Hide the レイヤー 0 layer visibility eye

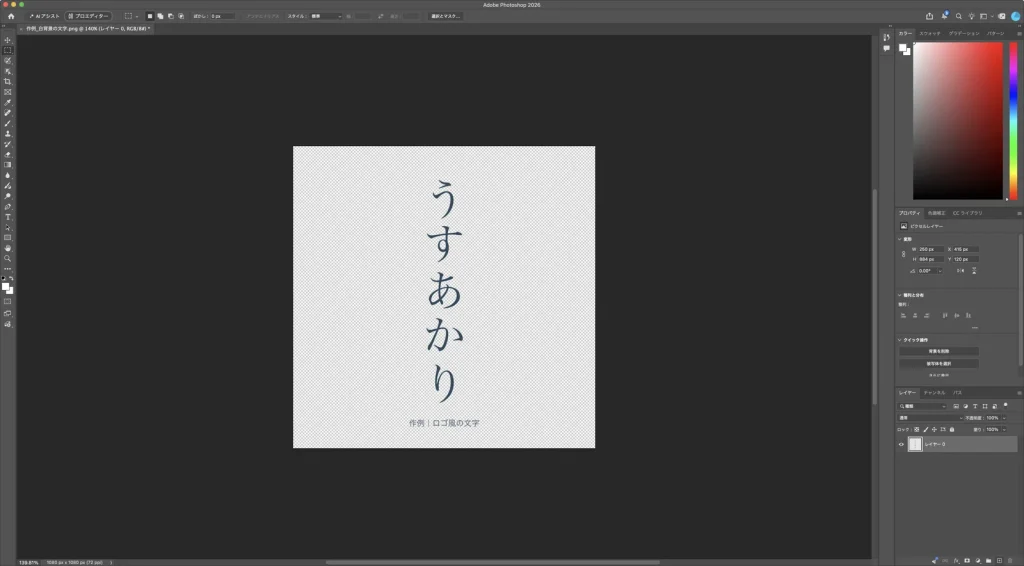coord(901,445)
